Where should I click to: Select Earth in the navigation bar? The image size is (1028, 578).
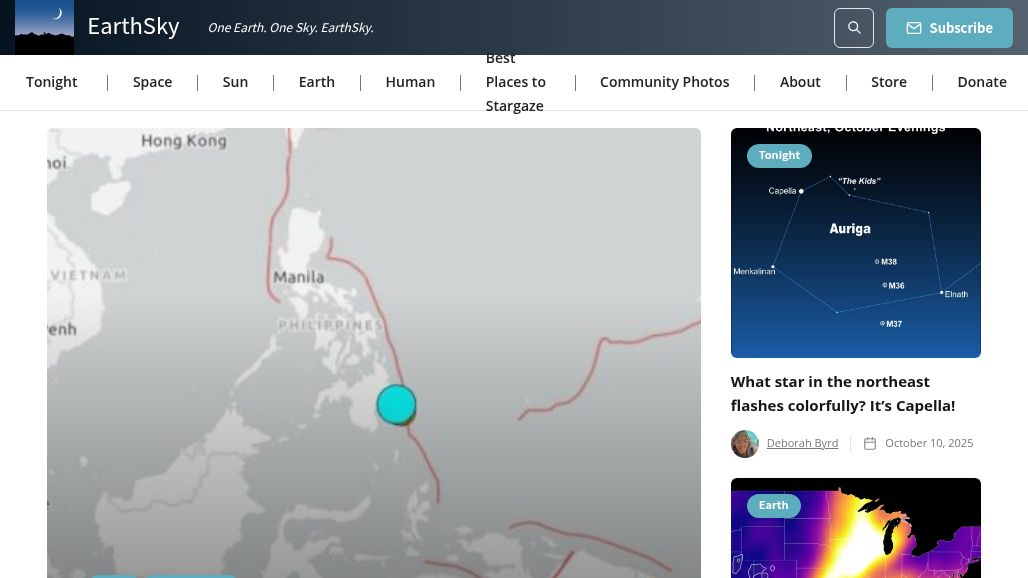point(316,82)
